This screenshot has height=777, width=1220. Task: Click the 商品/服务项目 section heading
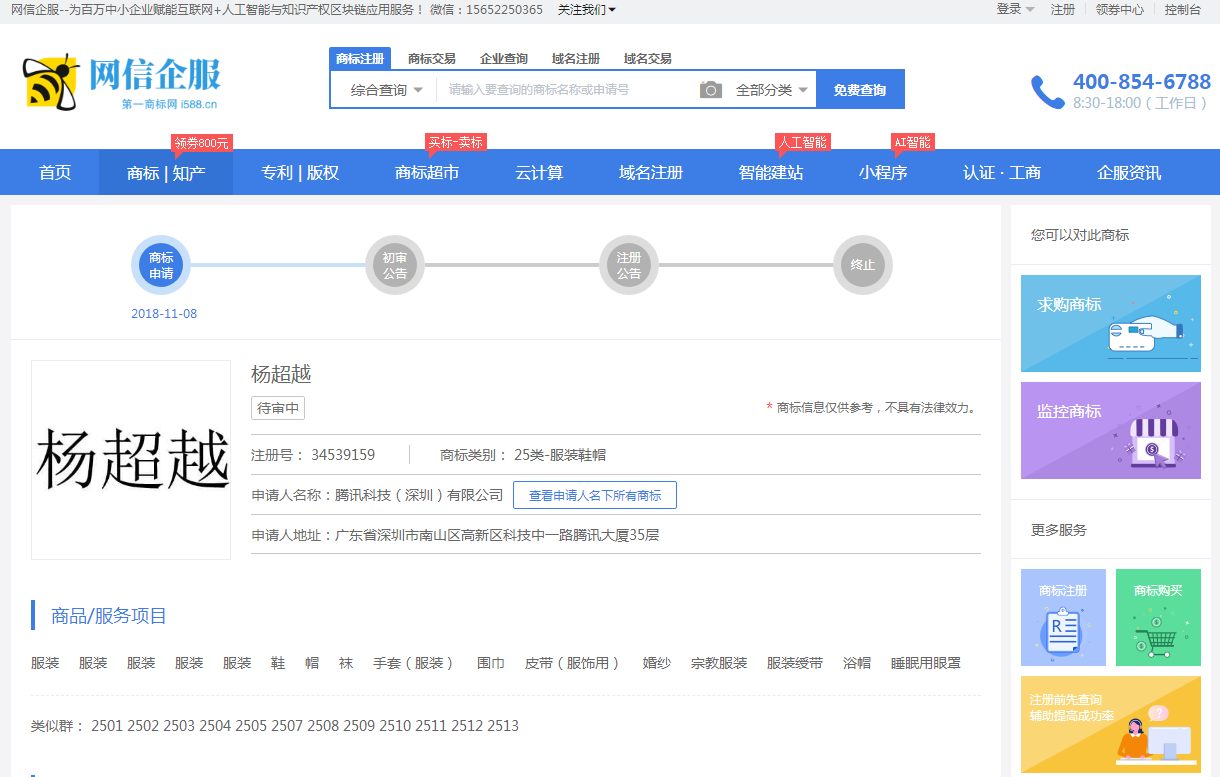click(109, 616)
